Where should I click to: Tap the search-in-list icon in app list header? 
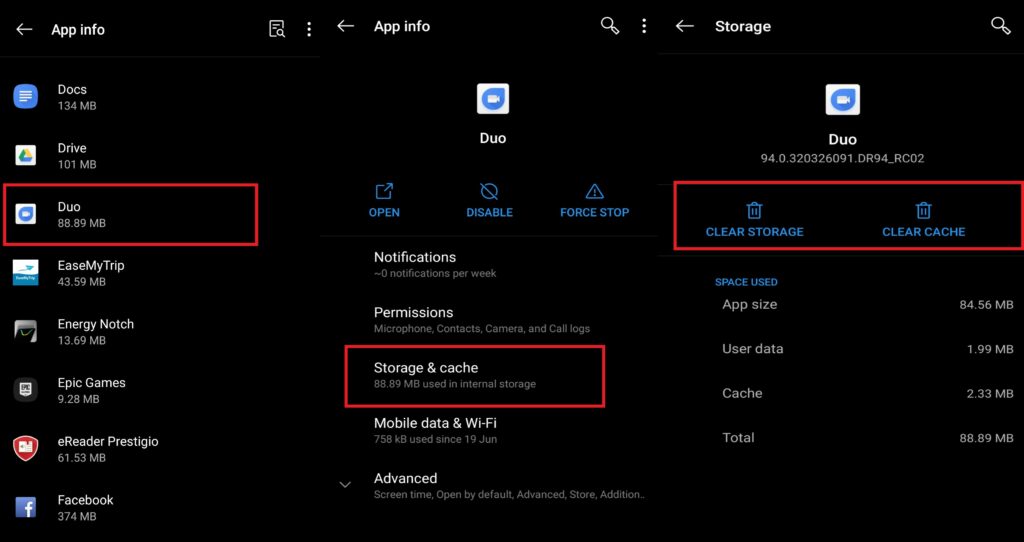tap(277, 29)
